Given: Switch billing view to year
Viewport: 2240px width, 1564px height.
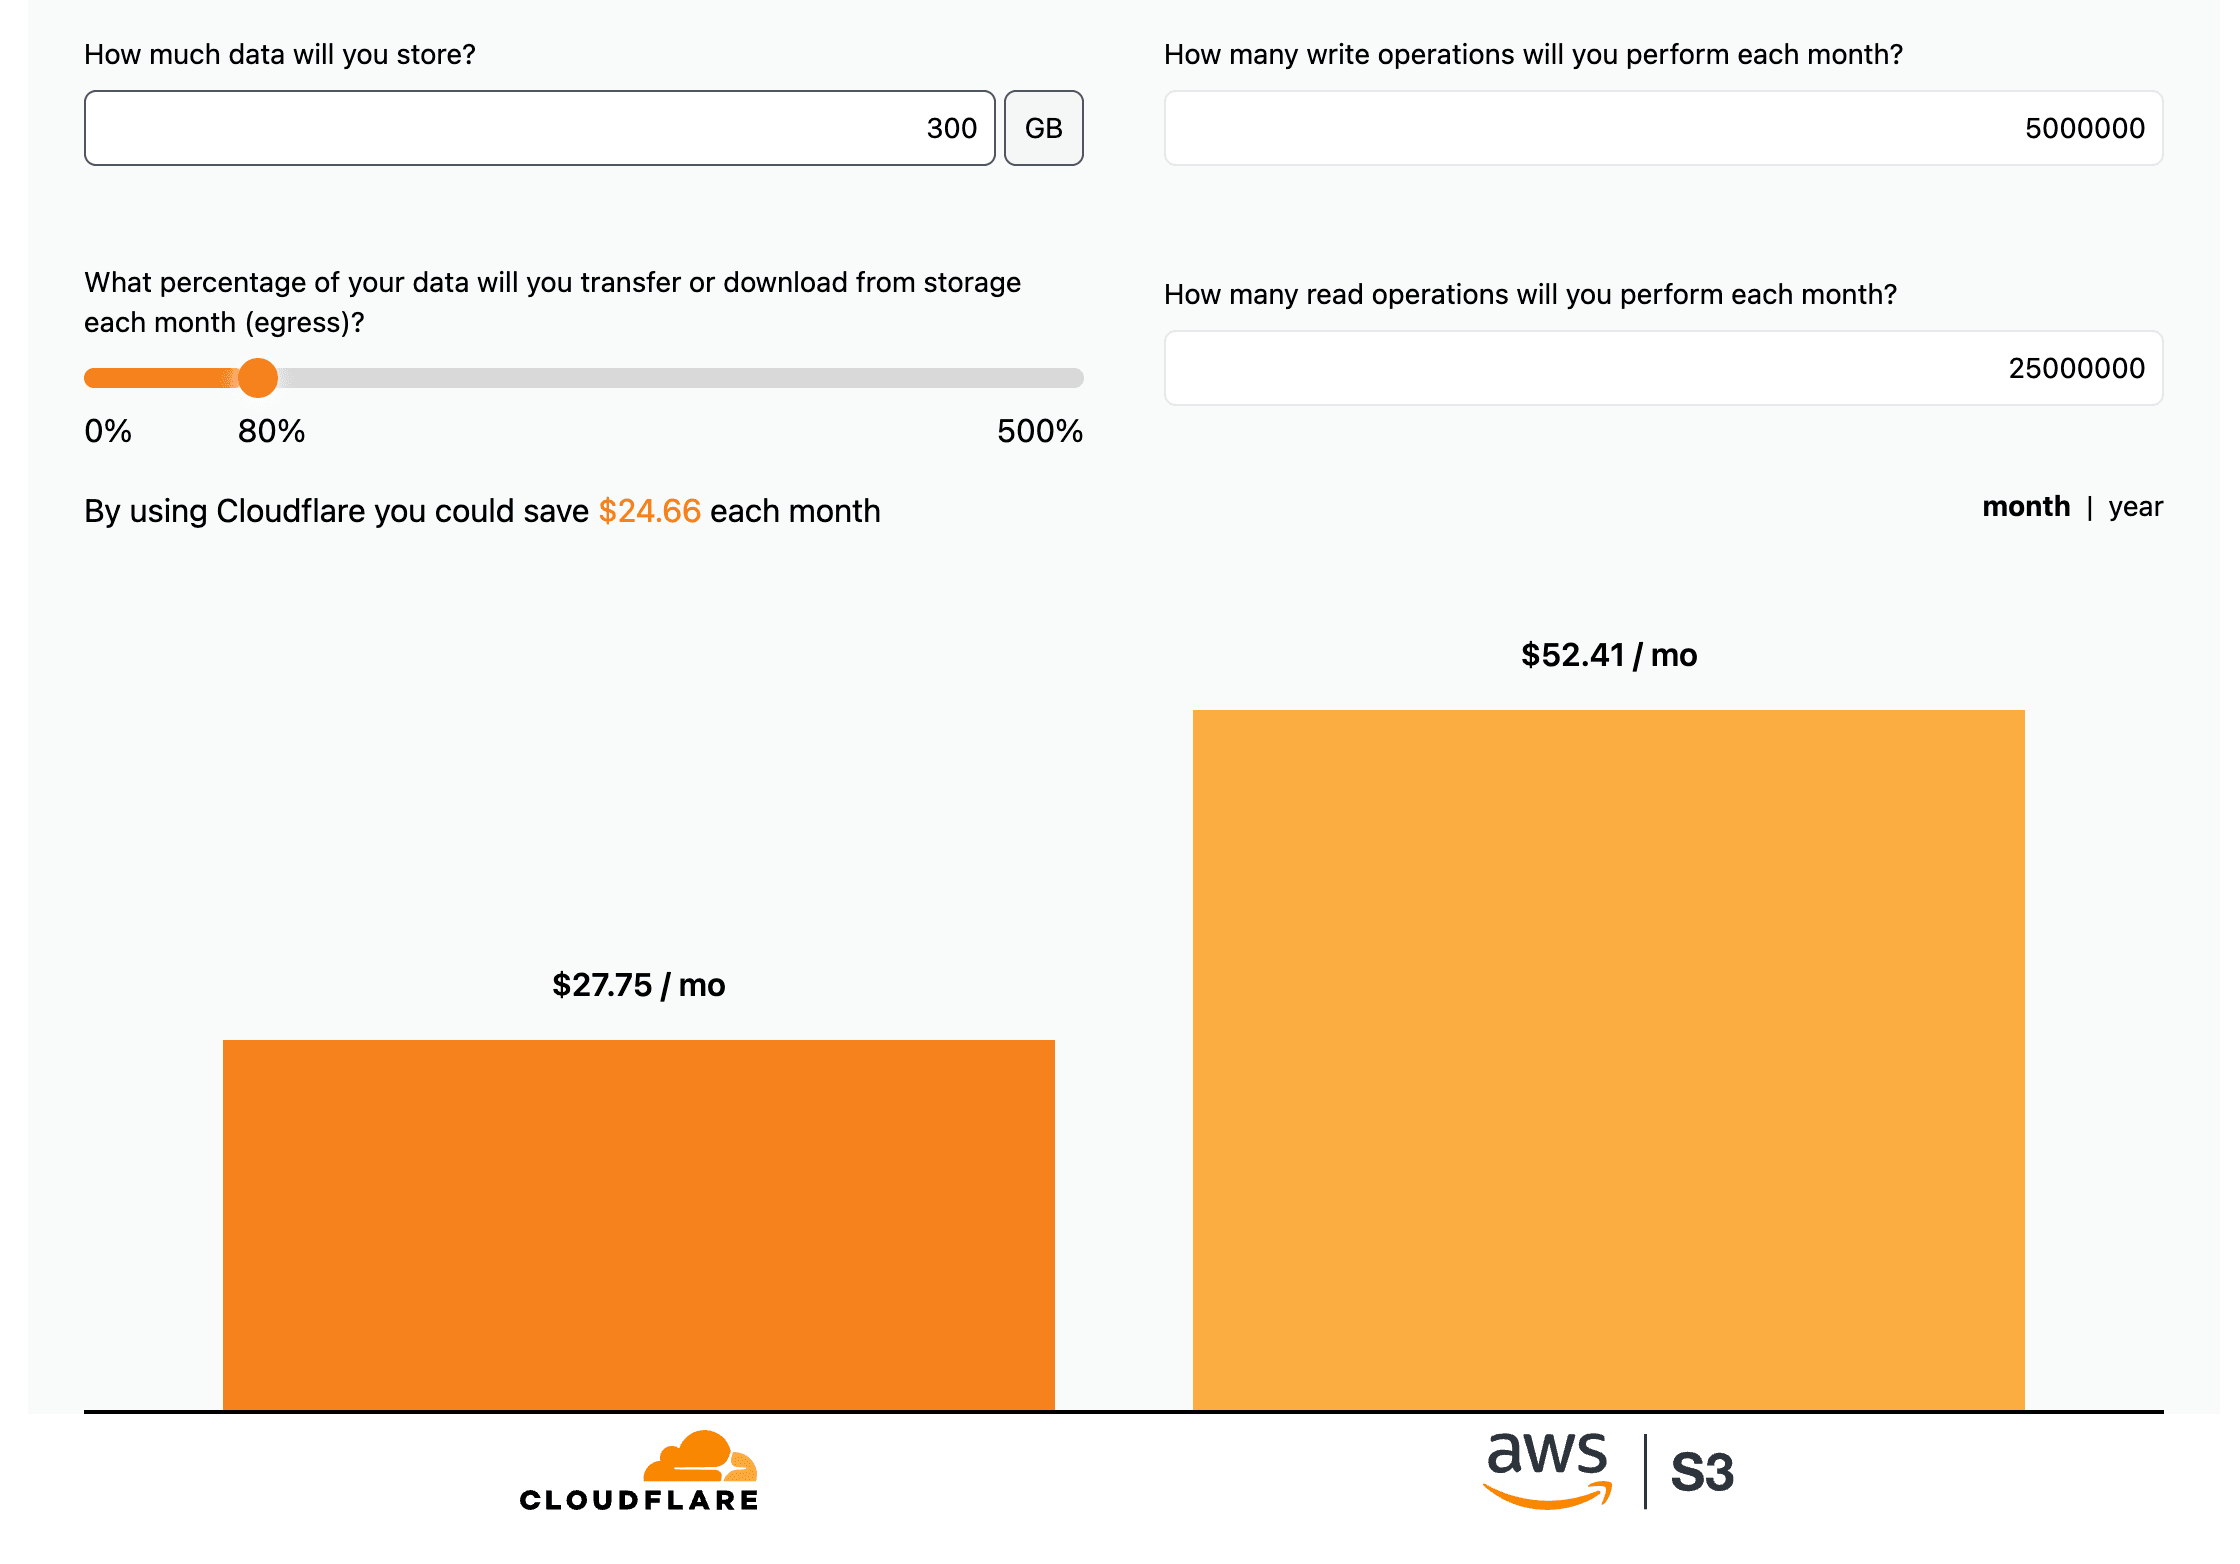Looking at the screenshot, I should click(2135, 507).
